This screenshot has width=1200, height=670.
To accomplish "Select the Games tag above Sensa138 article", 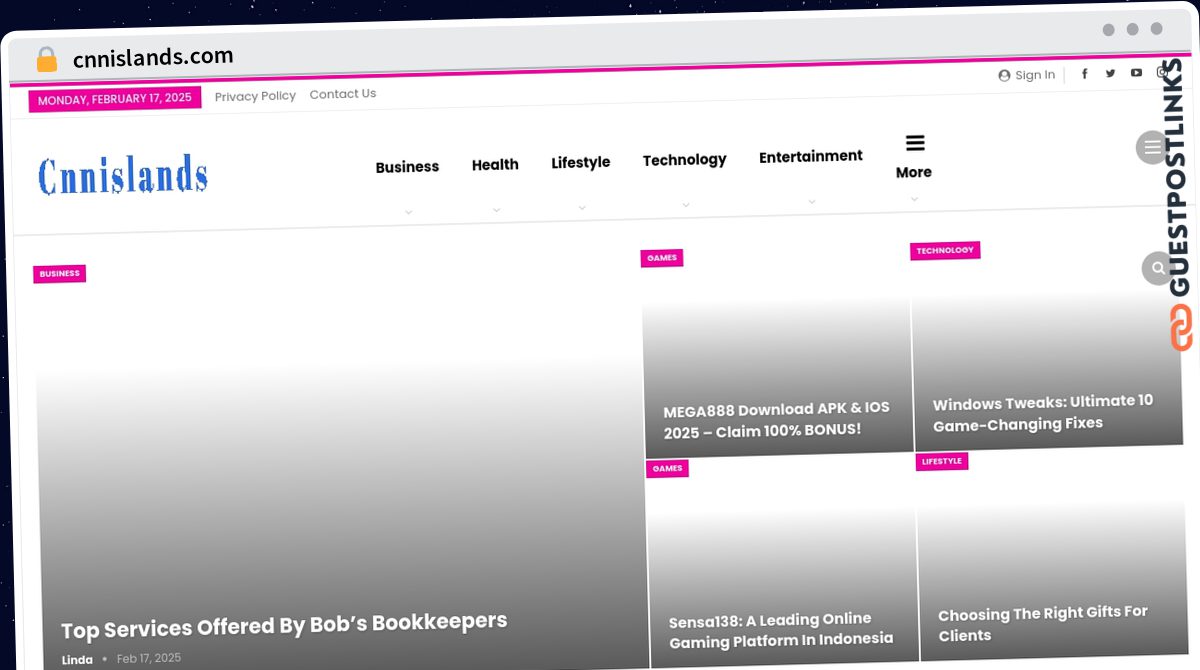I will [667, 468].
